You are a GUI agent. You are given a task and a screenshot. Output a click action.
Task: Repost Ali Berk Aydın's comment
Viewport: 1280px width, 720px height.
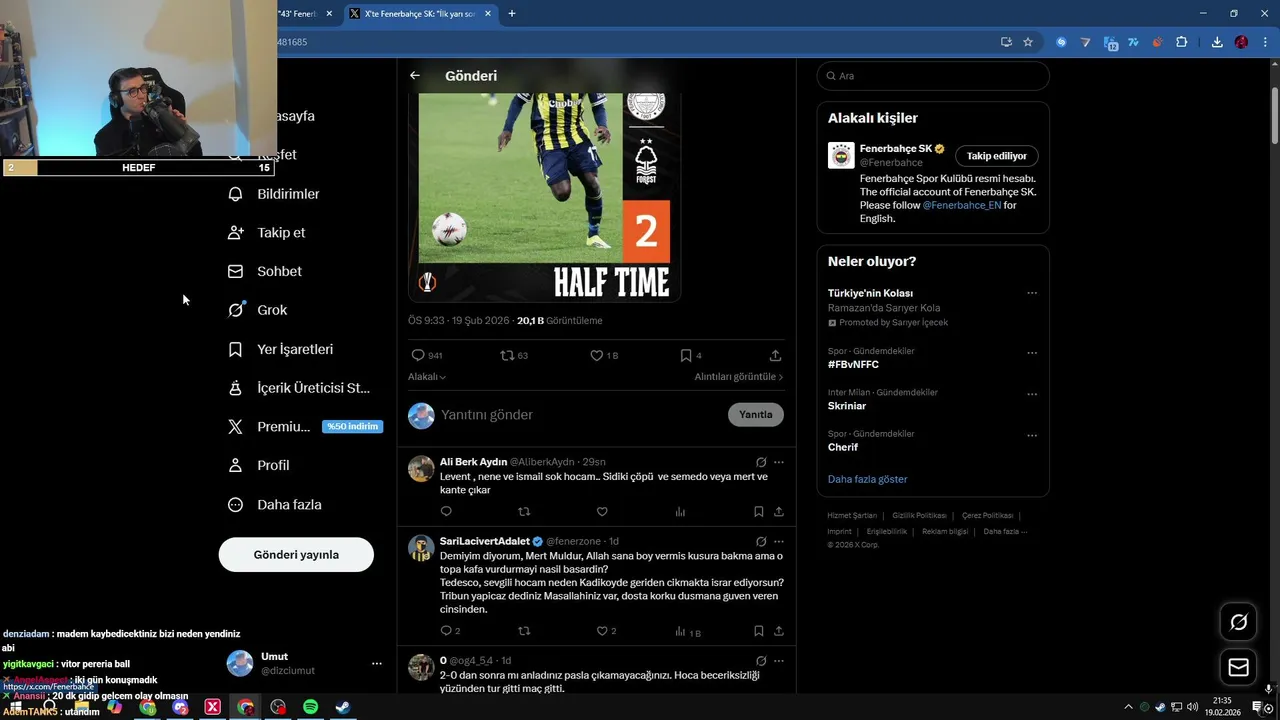point(524,512)
